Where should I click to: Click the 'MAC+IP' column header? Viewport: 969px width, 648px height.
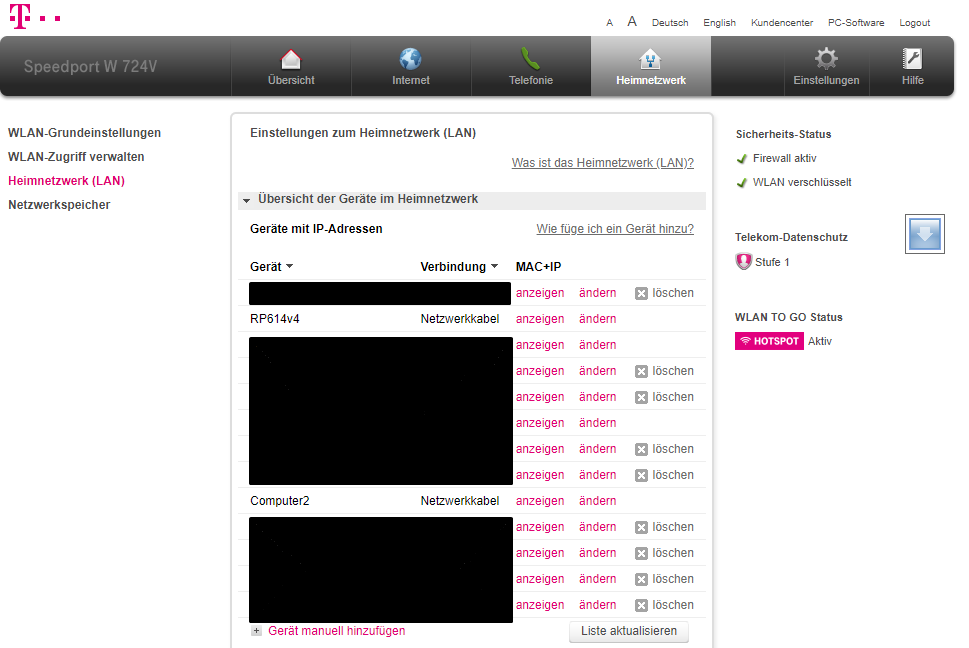(538, 267)
